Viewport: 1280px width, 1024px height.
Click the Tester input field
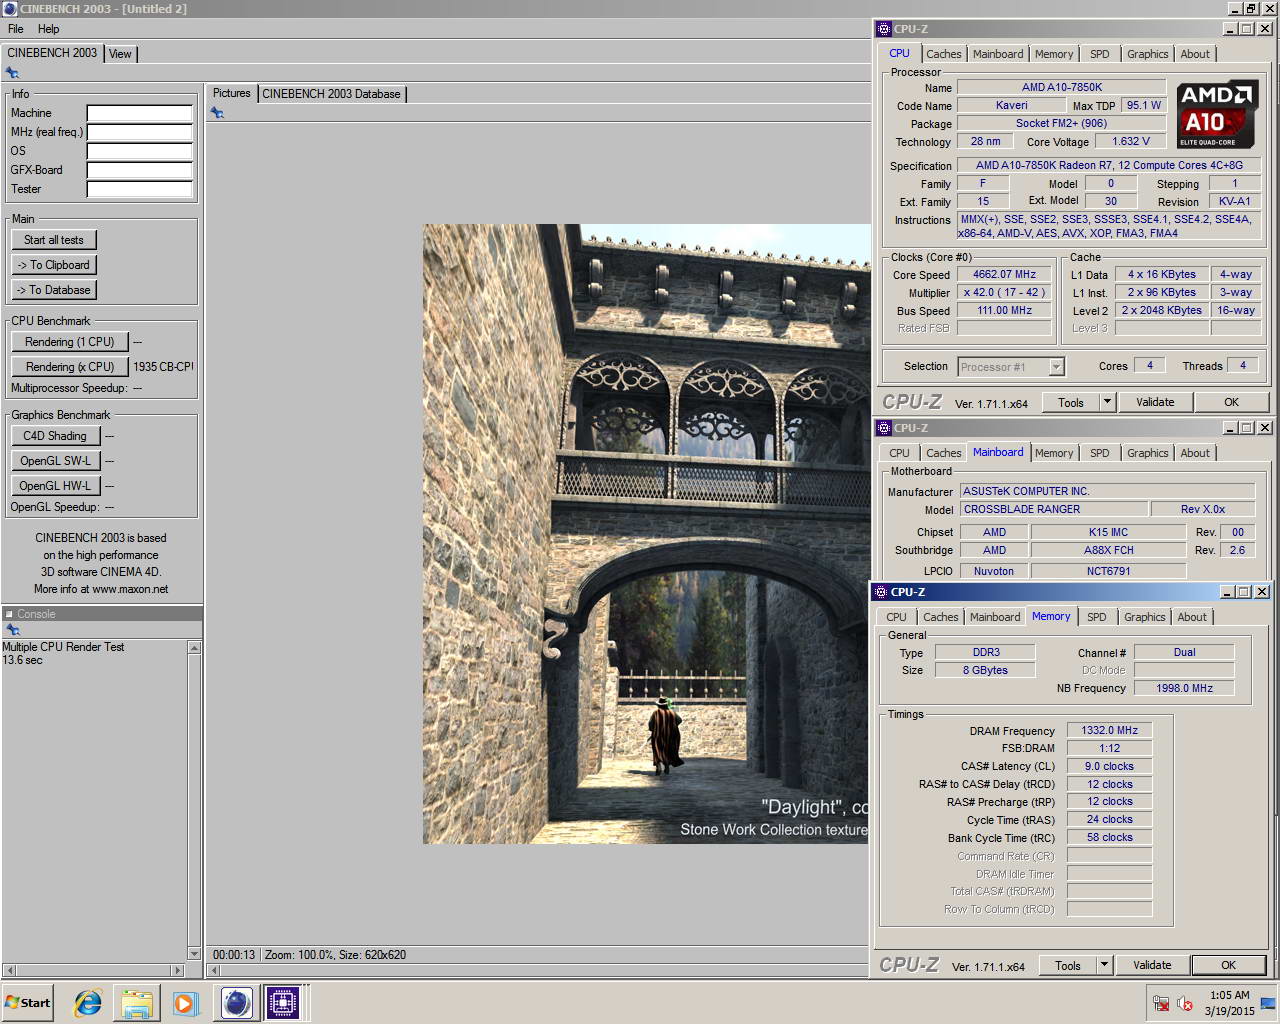click(140, 189)
